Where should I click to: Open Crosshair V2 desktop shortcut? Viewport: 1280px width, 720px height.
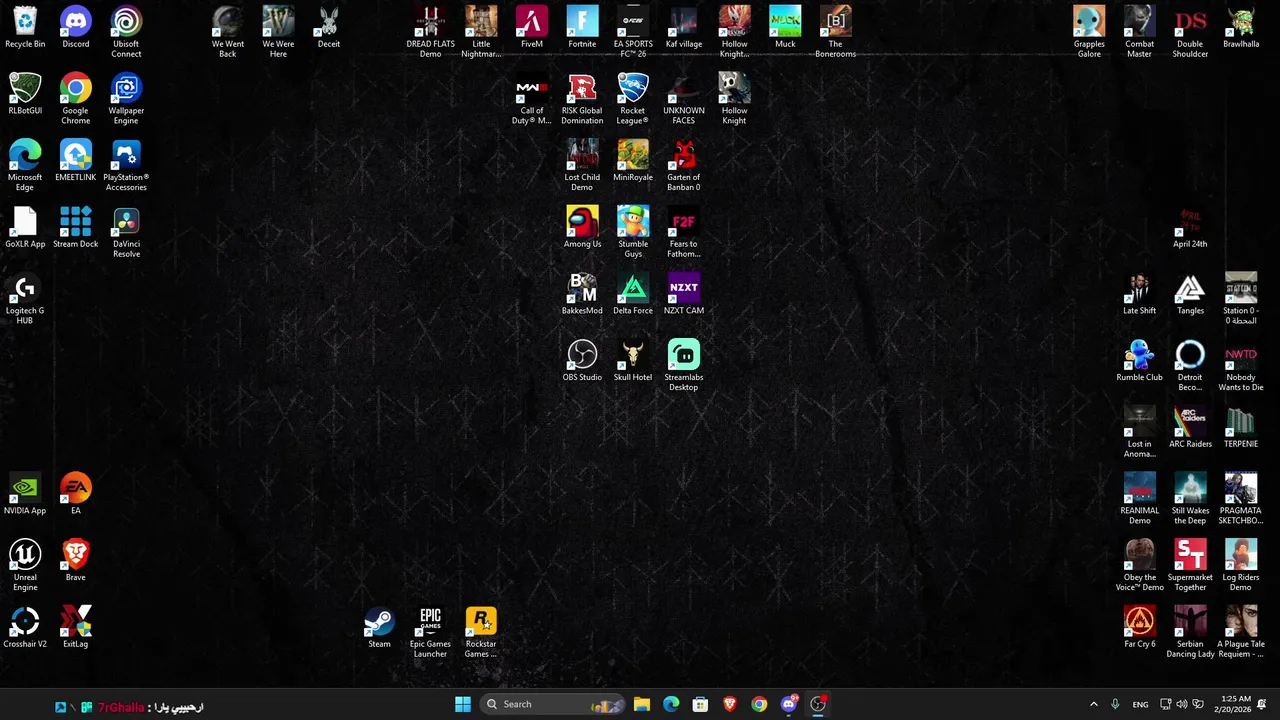[x=25, y=628]
